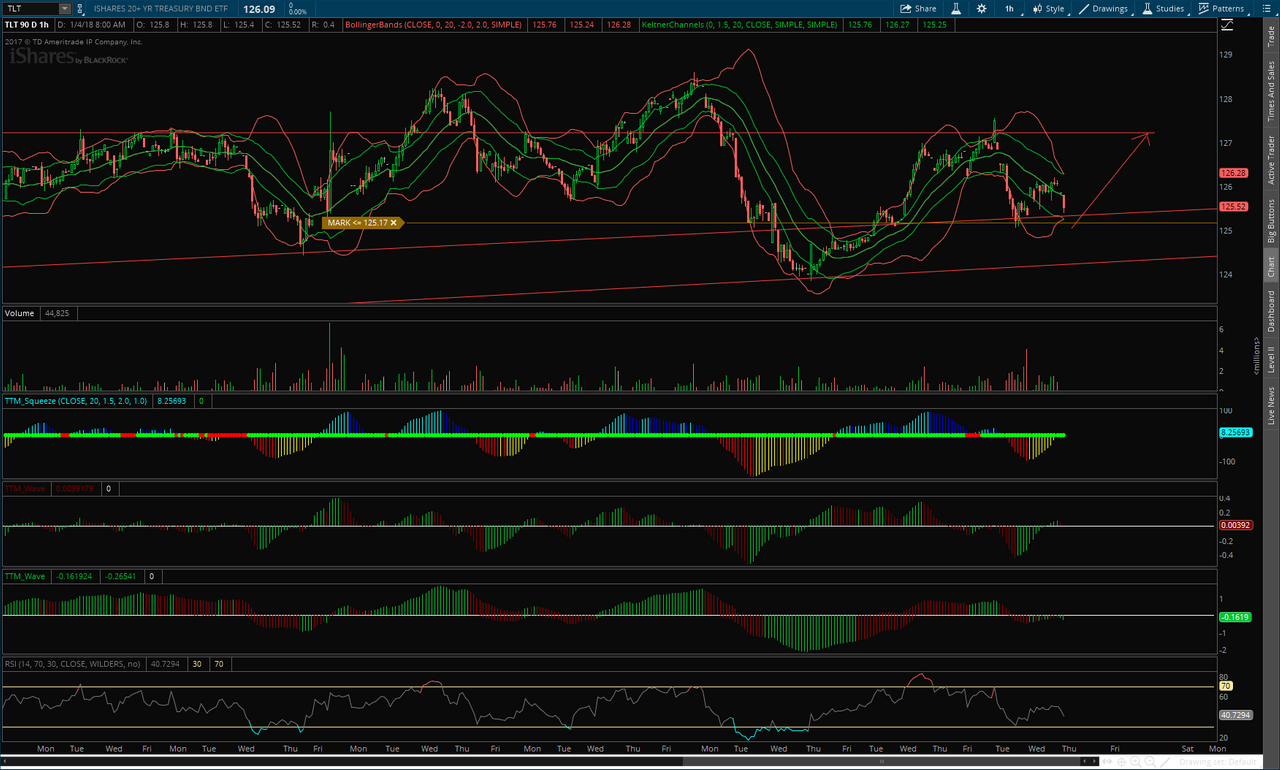Screen dimensions: 1280x770
Task: Open the Level II sidebar tab
Action: 1271,359
